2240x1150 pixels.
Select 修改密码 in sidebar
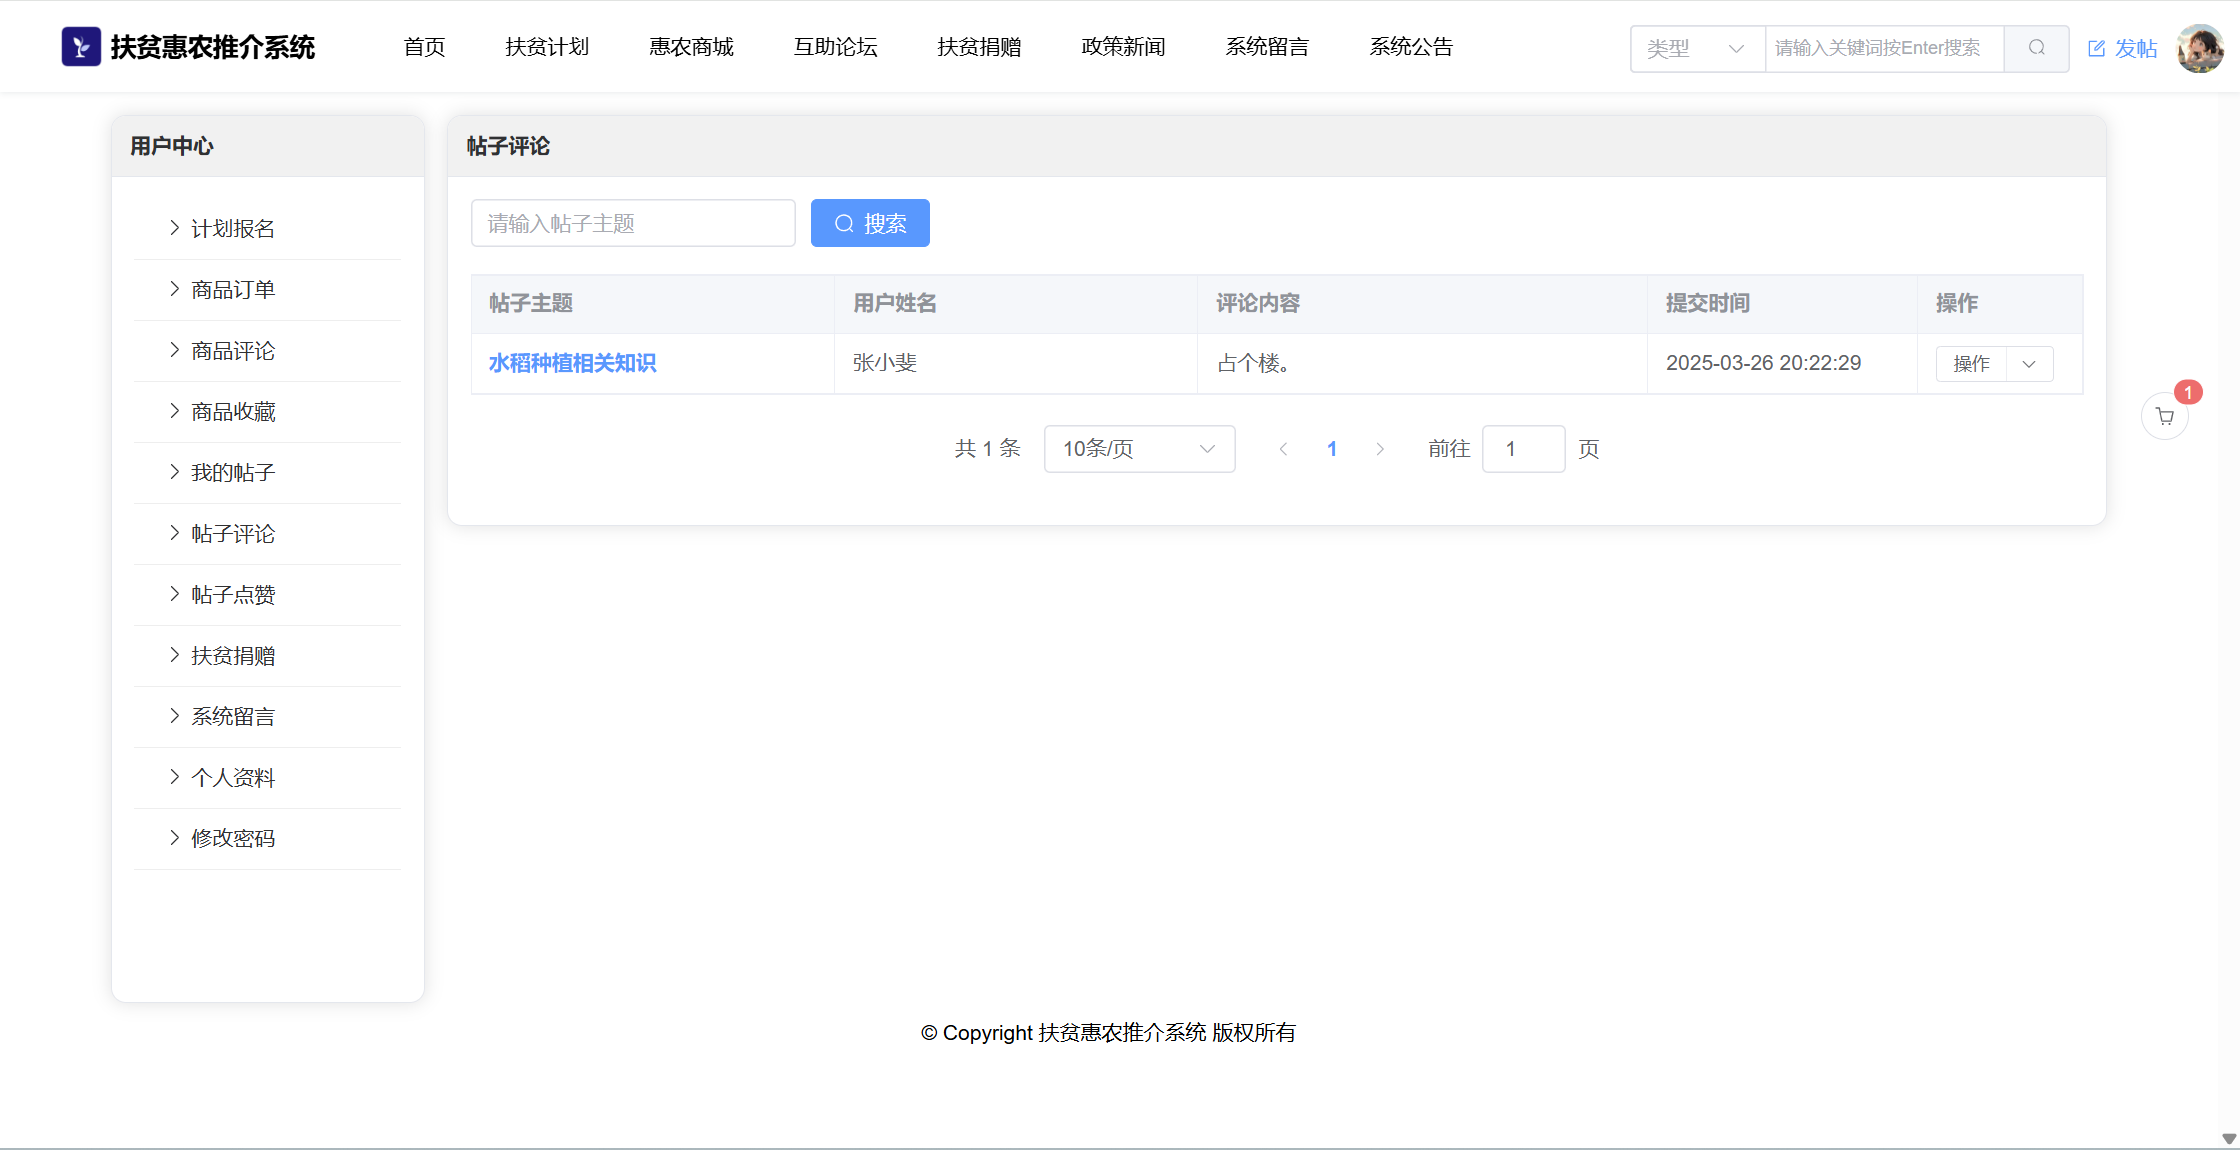[x=233, y=839]
